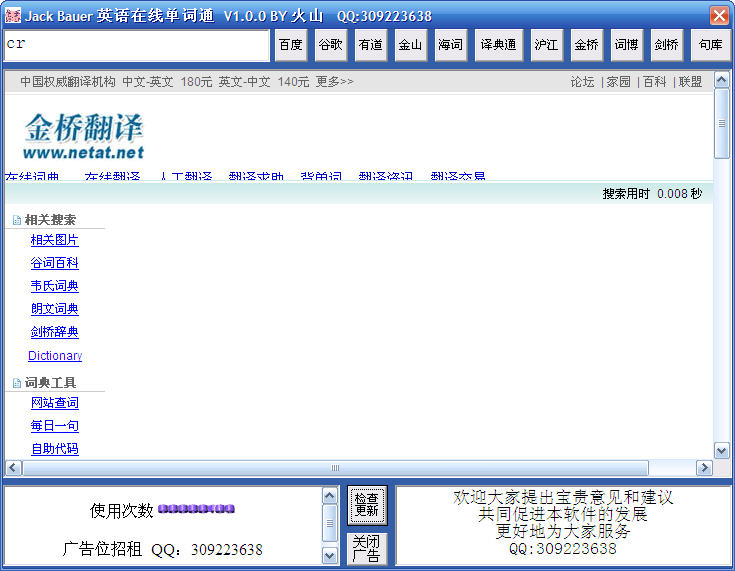Click the 百度 dictionary button
This screenshot has height=571, width=735.
[x=291, y=45]
